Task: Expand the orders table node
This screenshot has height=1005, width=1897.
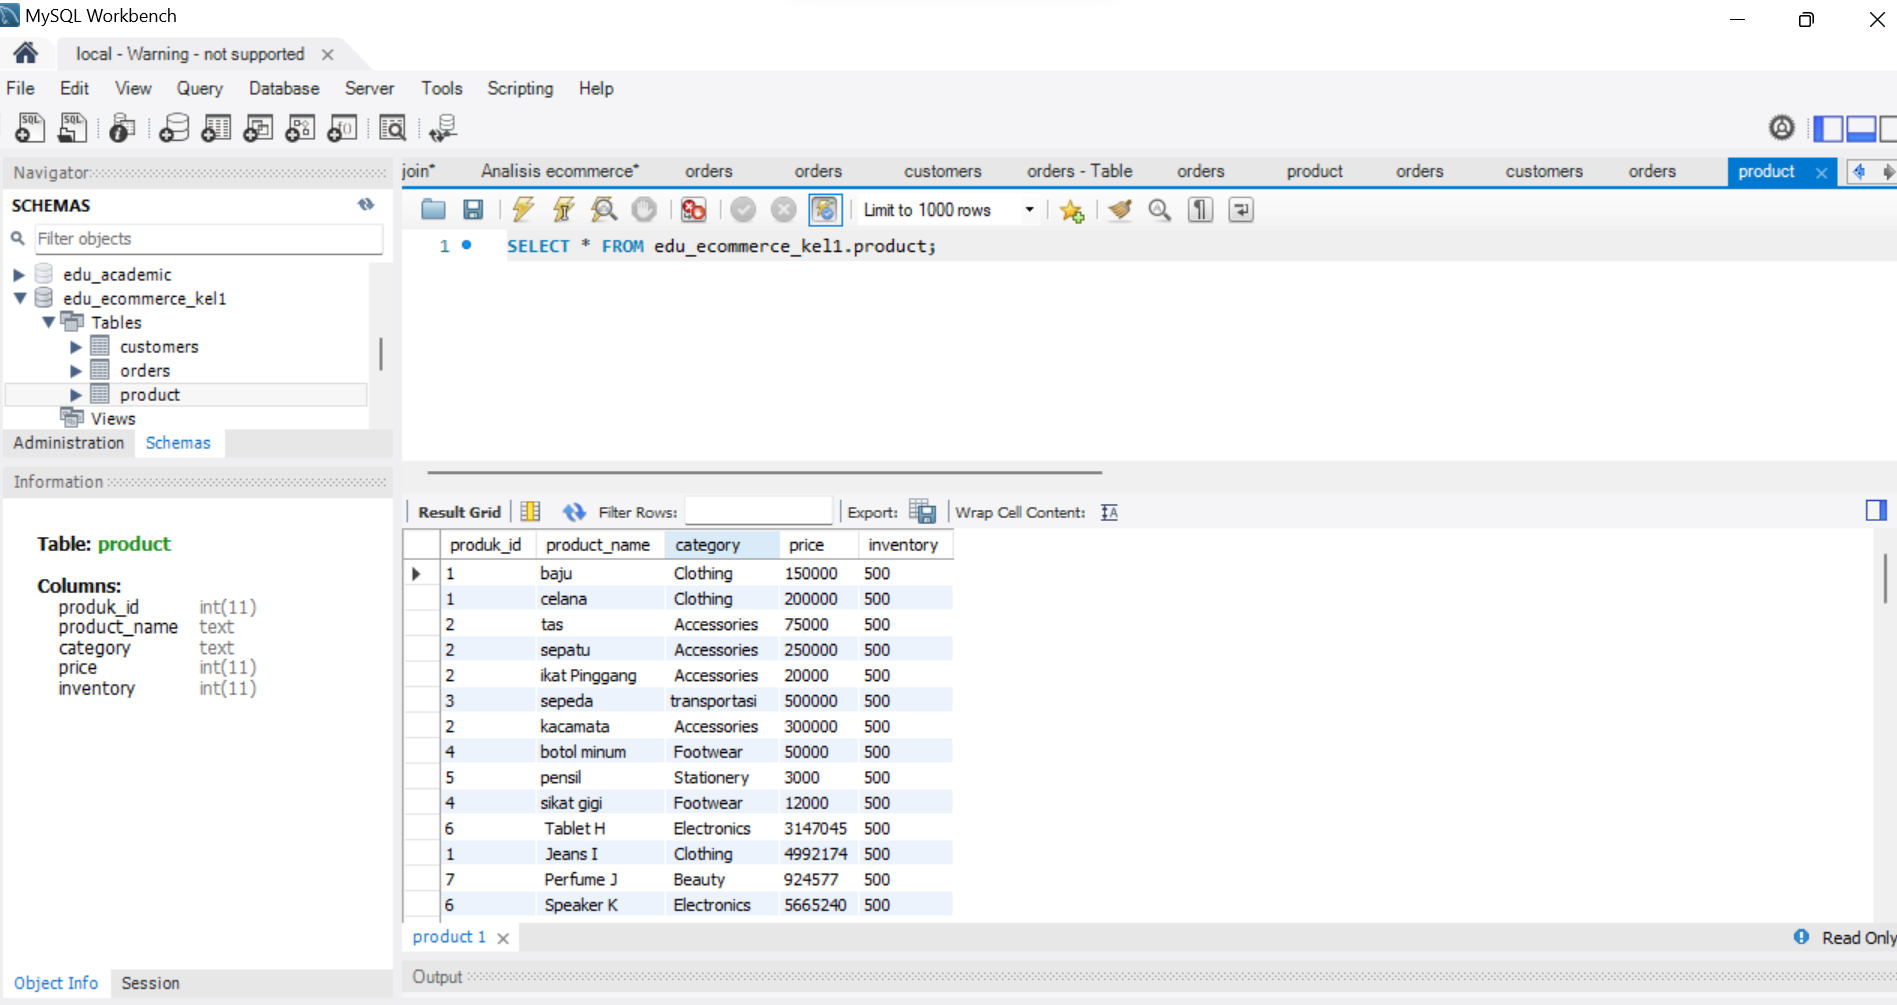Action: (76, 370)
